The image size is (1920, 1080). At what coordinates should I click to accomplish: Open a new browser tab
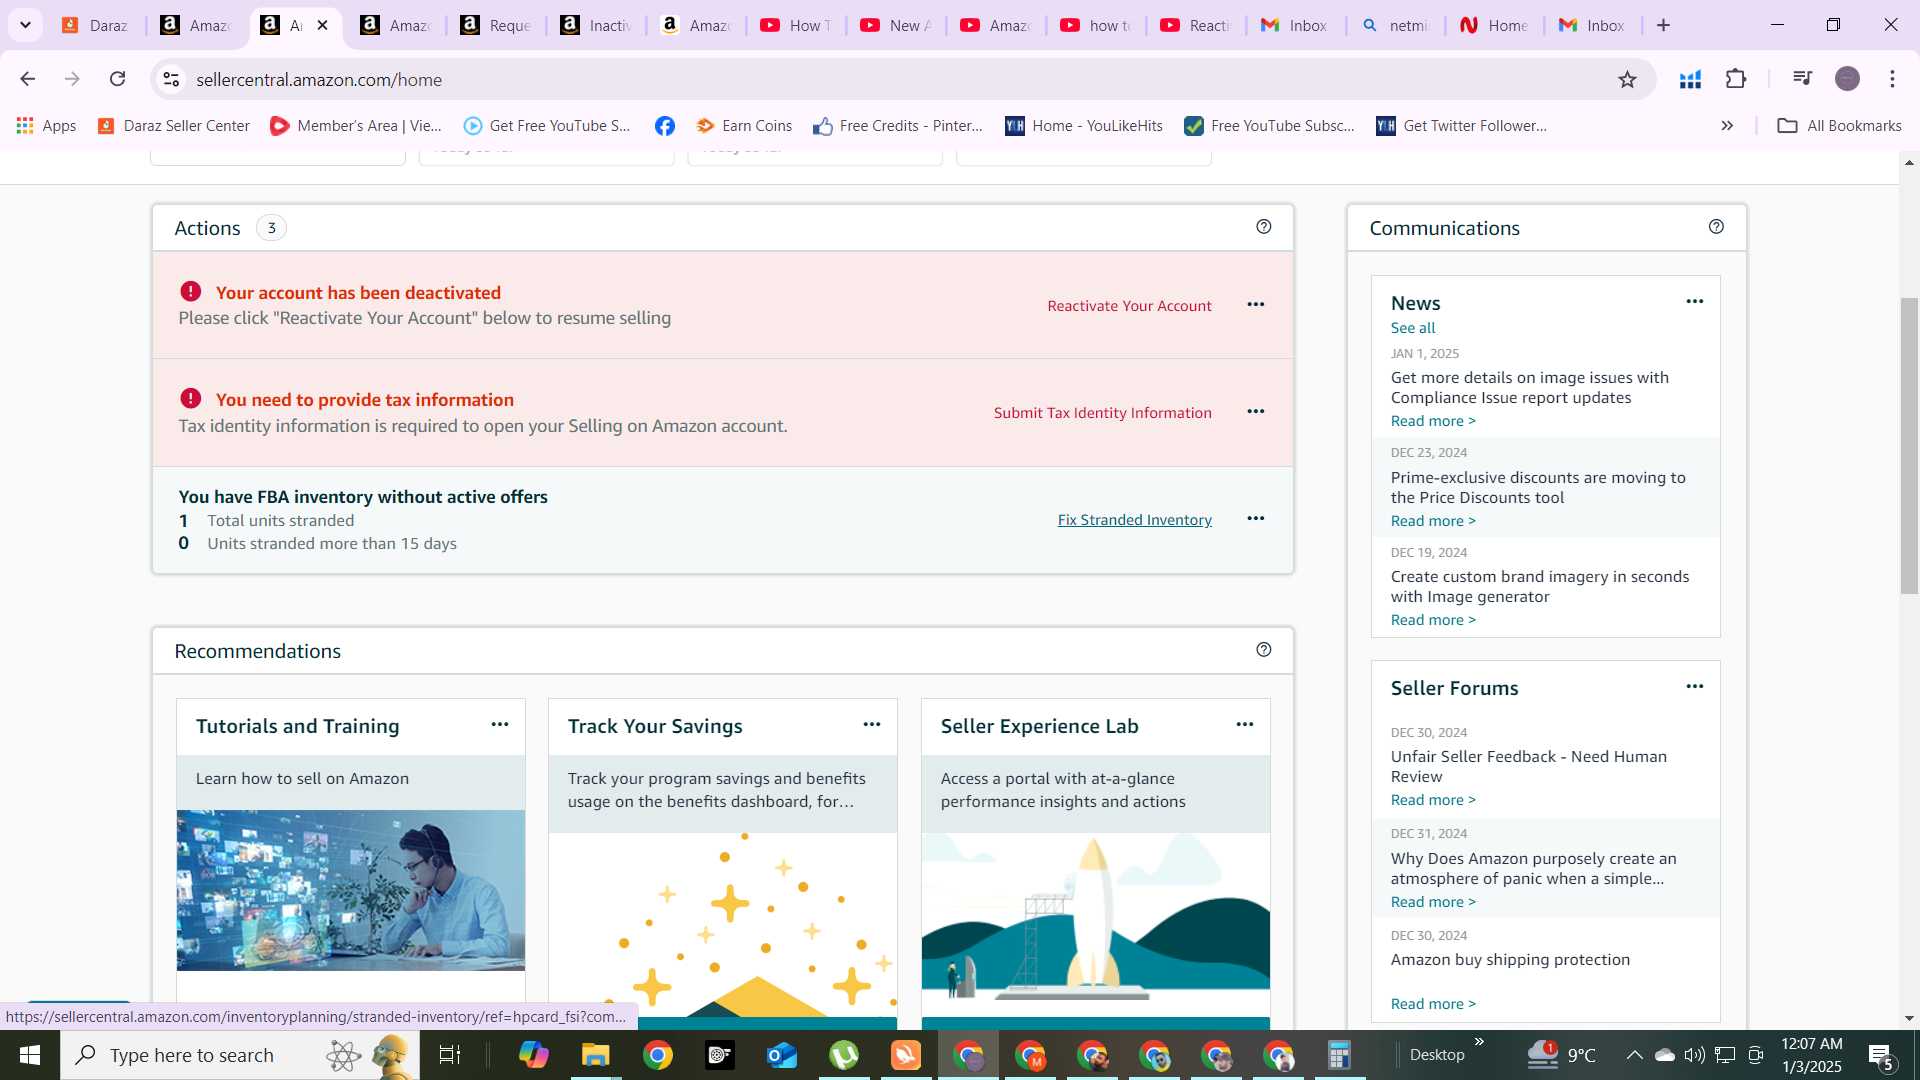[1663, 25]
